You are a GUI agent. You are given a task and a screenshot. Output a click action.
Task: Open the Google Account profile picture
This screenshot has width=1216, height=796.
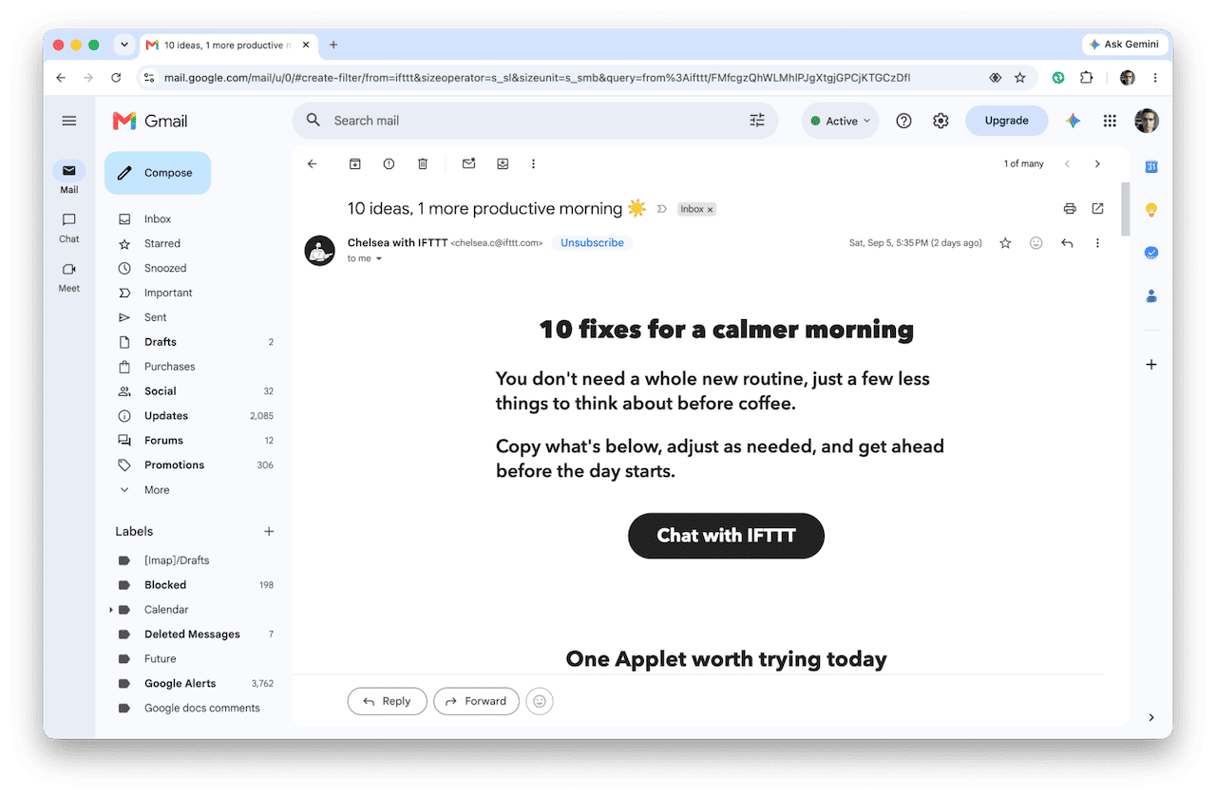pyautogui.click(x=1146, y=121)
